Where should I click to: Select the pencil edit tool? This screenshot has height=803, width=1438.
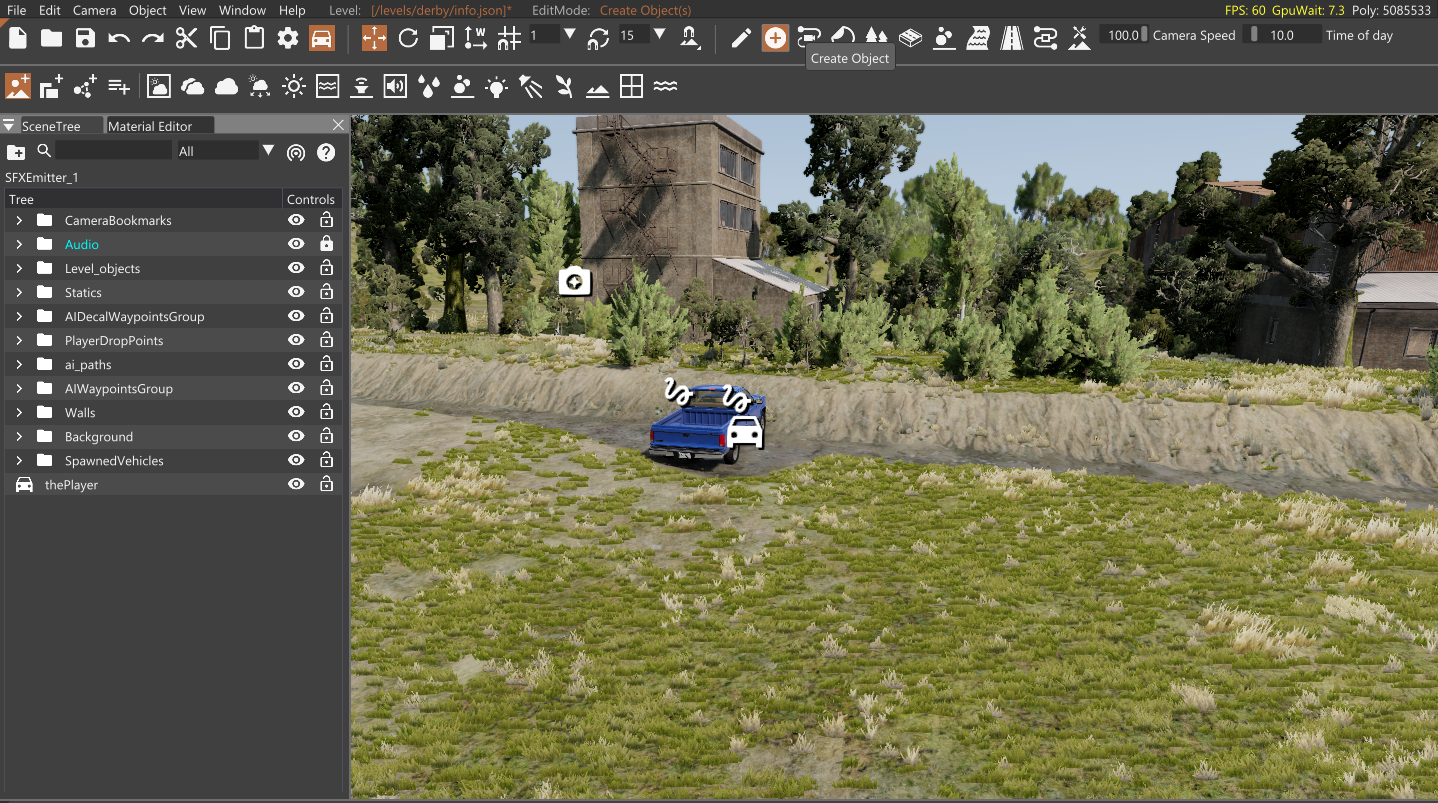[x=741, y=38]
